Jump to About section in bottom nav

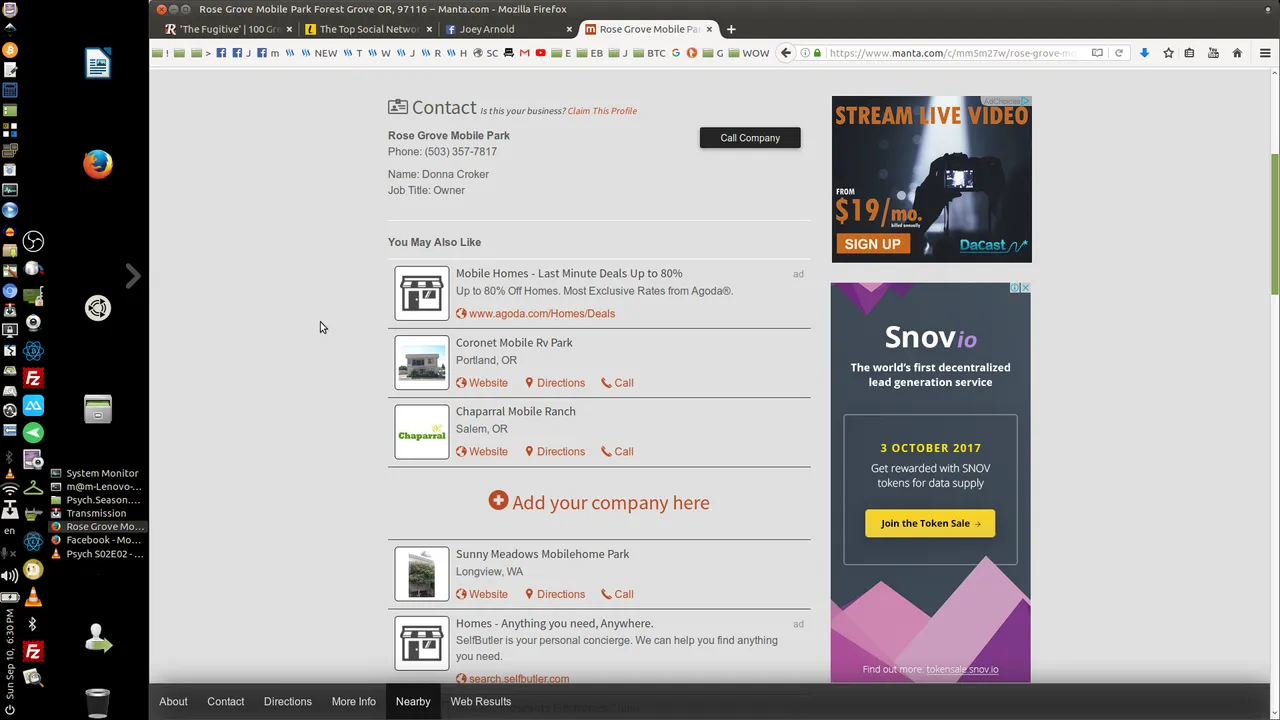click(173, 702)
